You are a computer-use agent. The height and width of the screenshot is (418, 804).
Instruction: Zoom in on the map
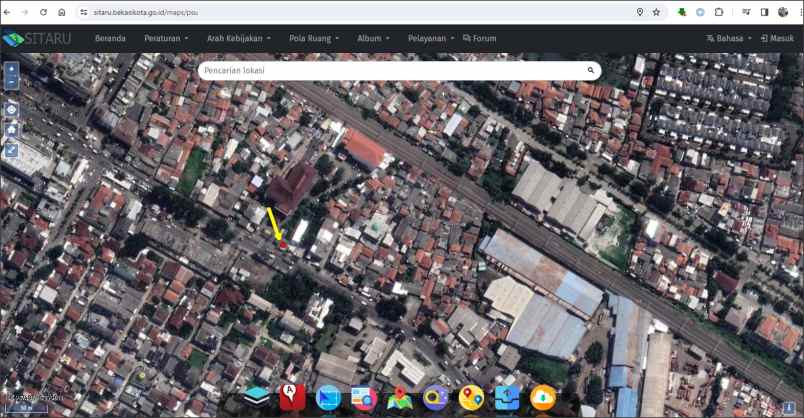coord(11,69)
